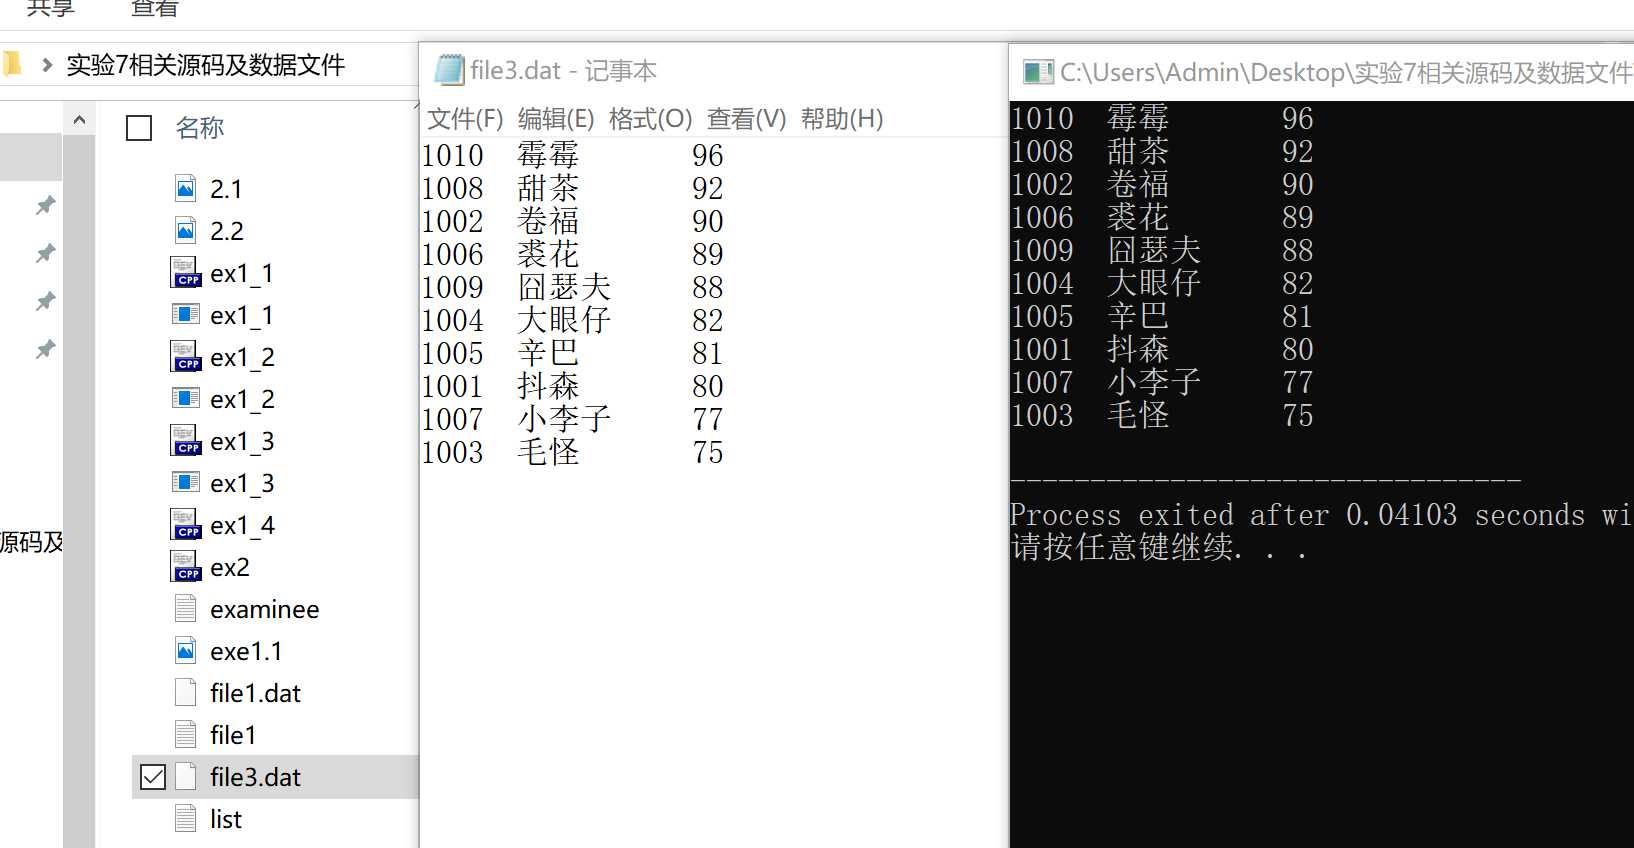Click the file3.dat file icon
Image resolution: width=1634 pixels, height=848 pixels.
click(x=186, y=776)
